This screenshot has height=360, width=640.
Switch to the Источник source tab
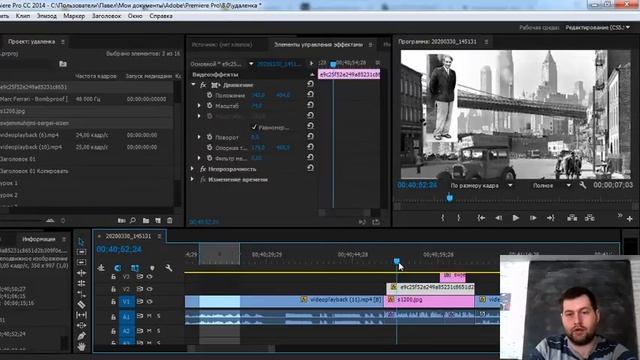tap(222, 44)
